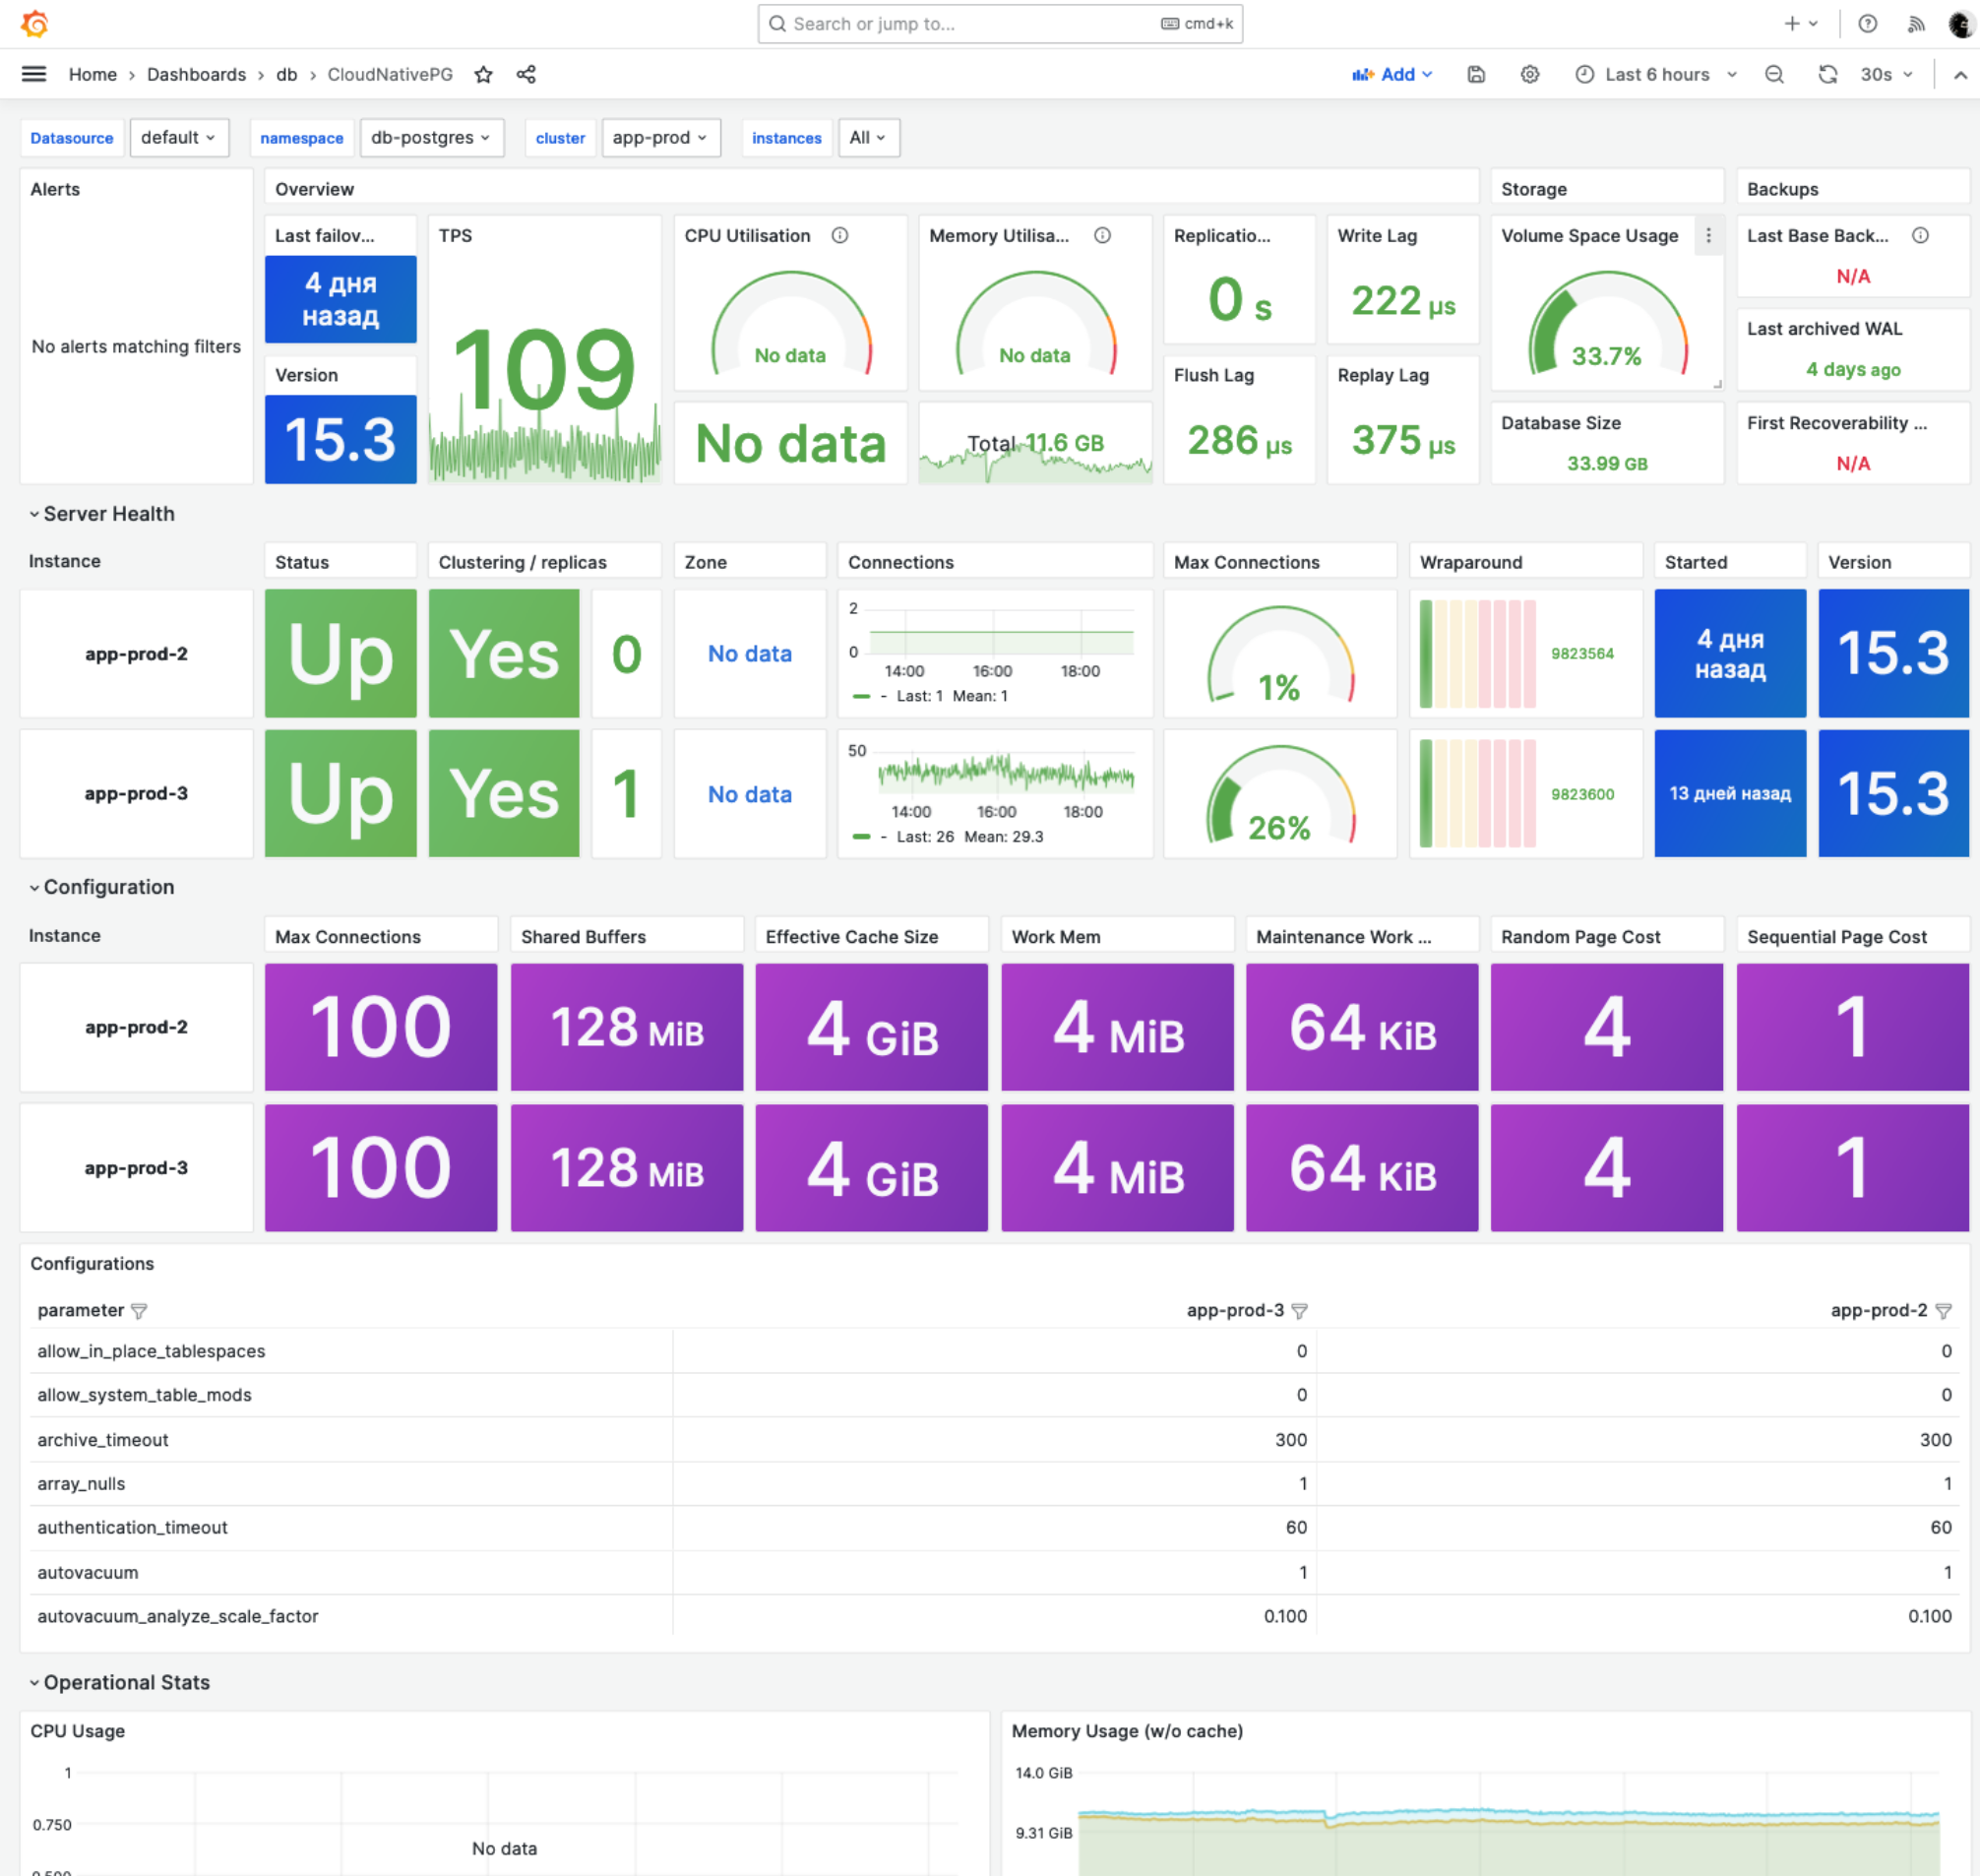Image resolution: width=1980 pixels, height=1876 pixels.
Task: Toggle filter on app-prod-3 column
Action: [x=1299, y=1310]
